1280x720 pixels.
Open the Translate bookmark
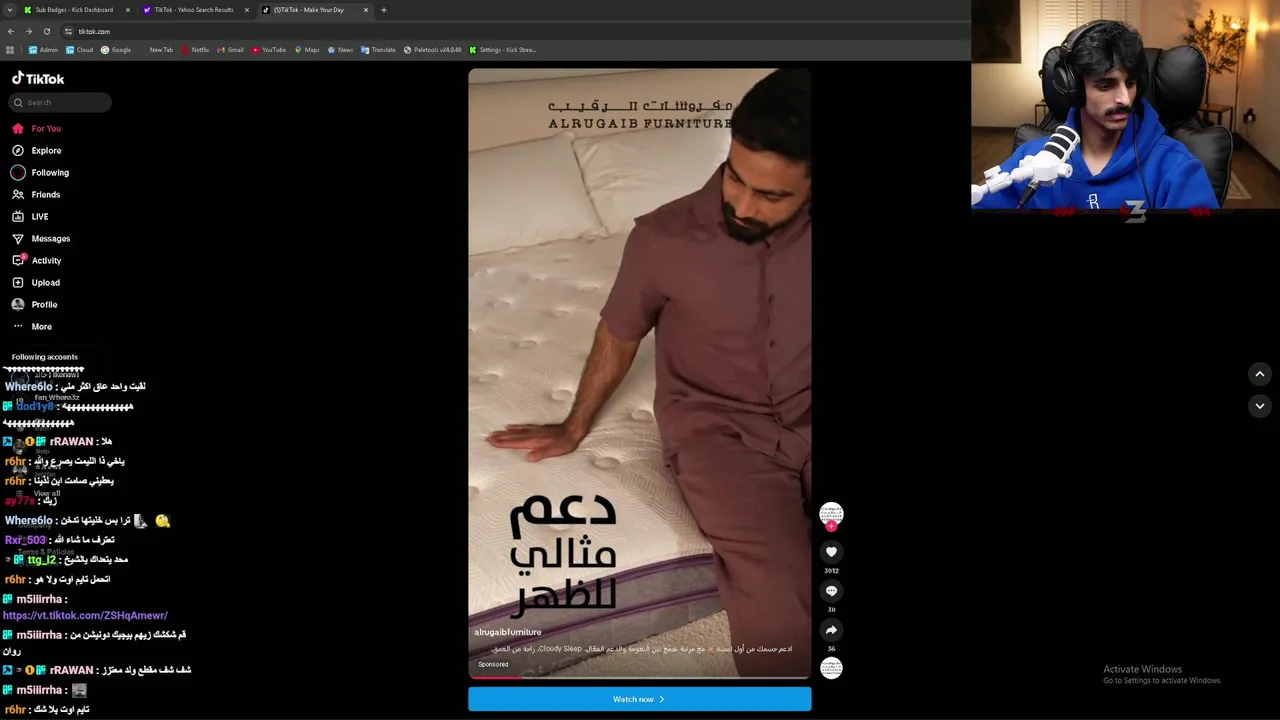[378, 50]
